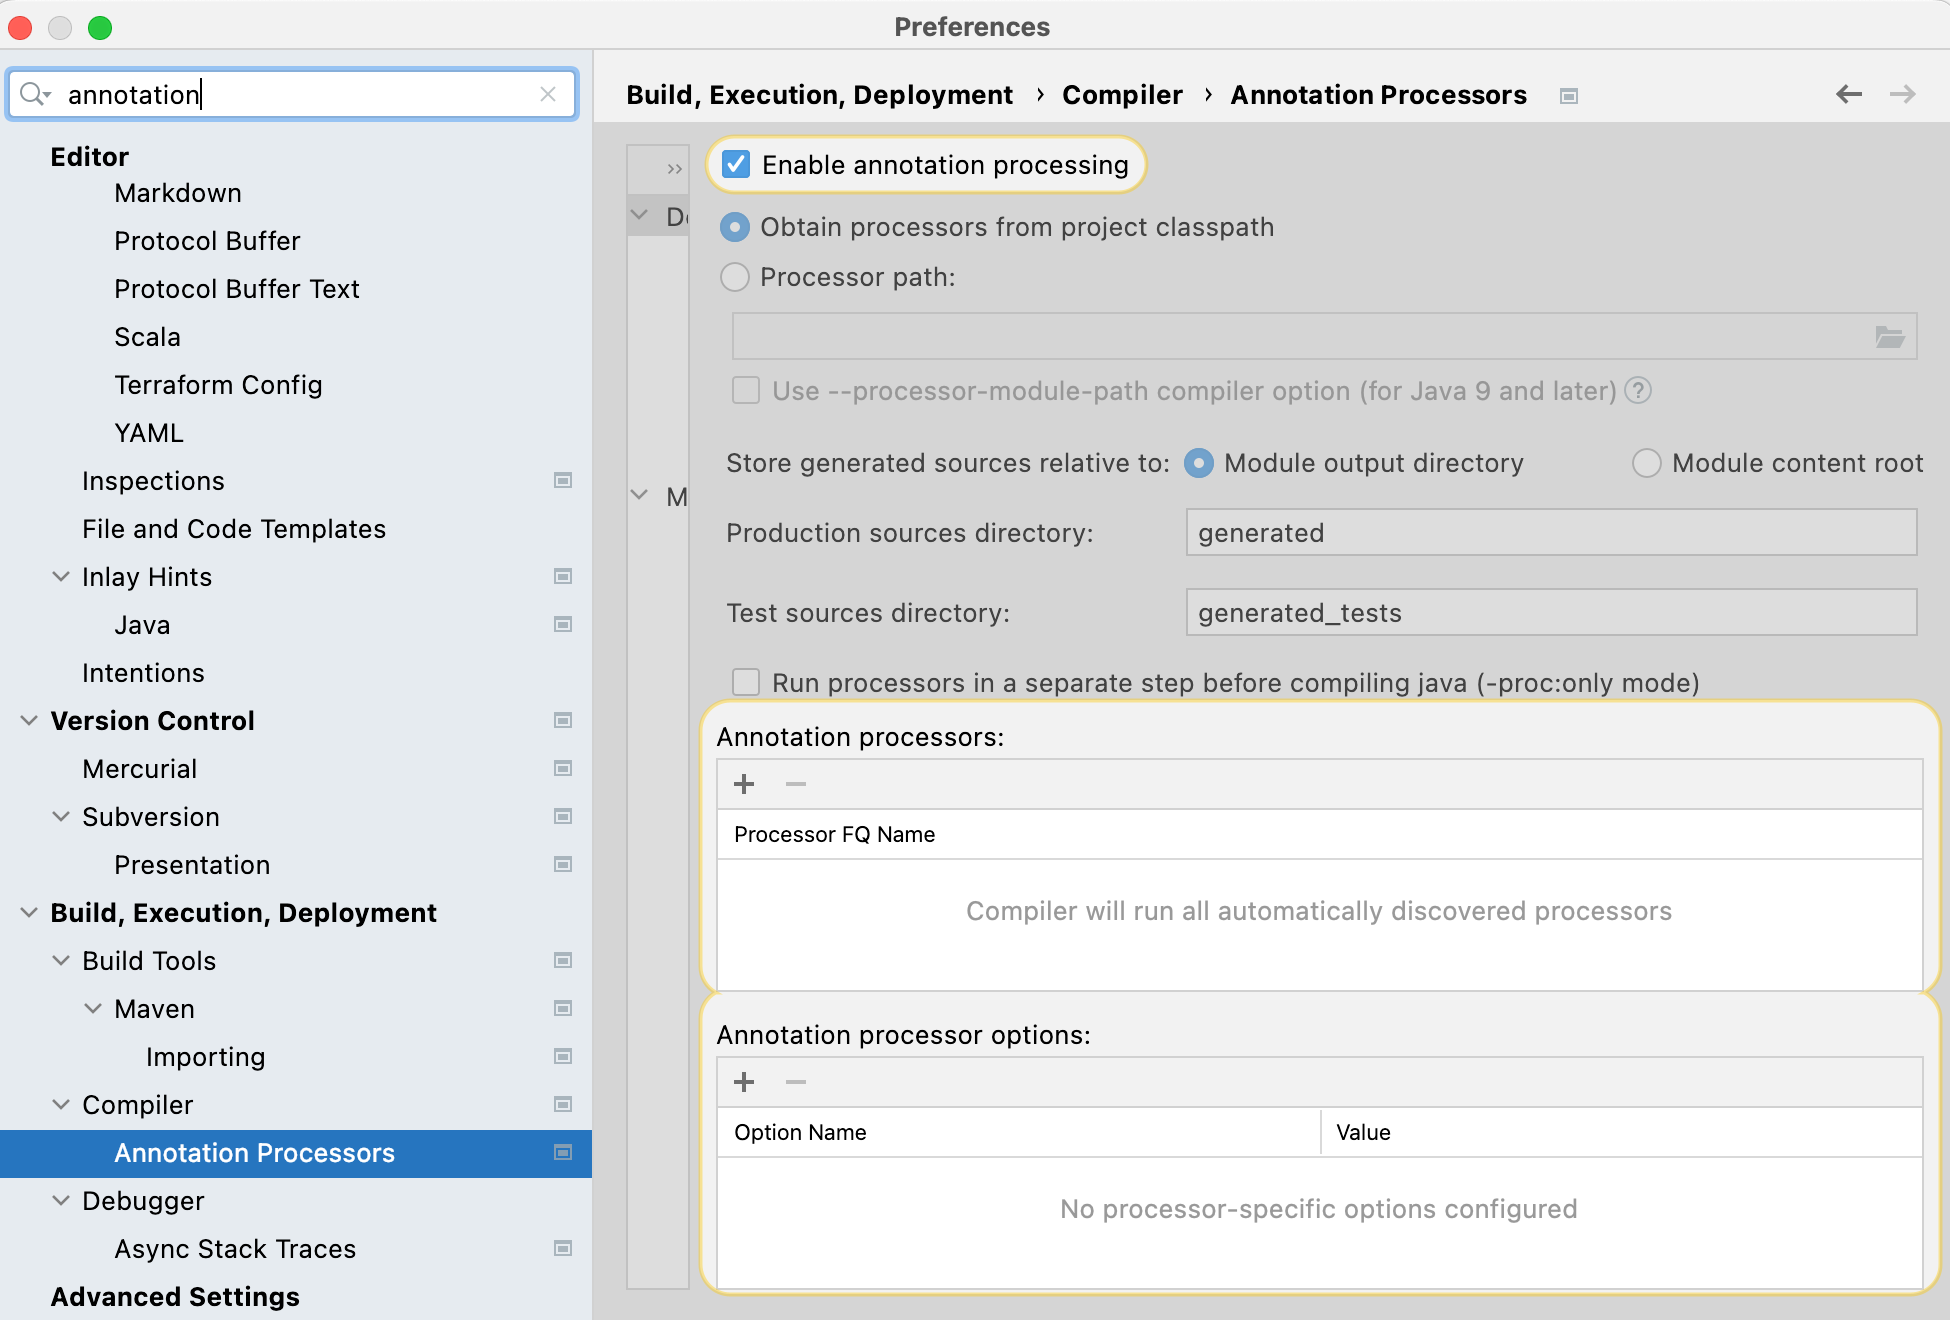1950x1320 pixels.
Task: Collapse the Maven tree node
Action: click(93, 1009)
